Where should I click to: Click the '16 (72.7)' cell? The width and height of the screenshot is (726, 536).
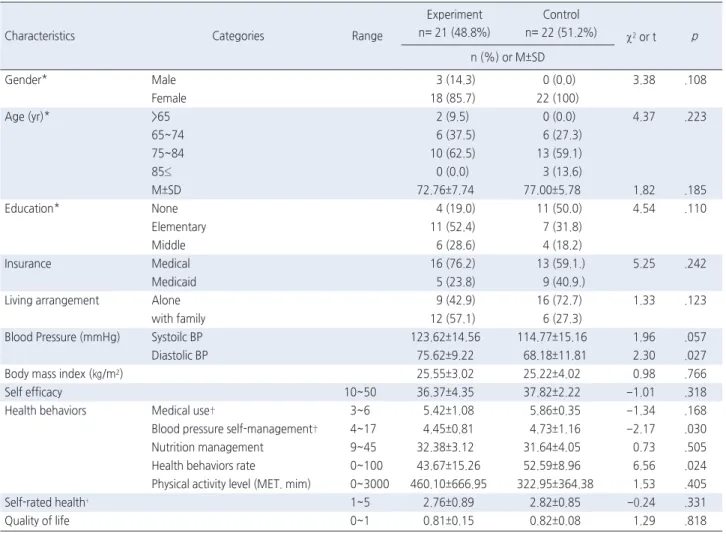pyautogui.click(x=559, y=300)
